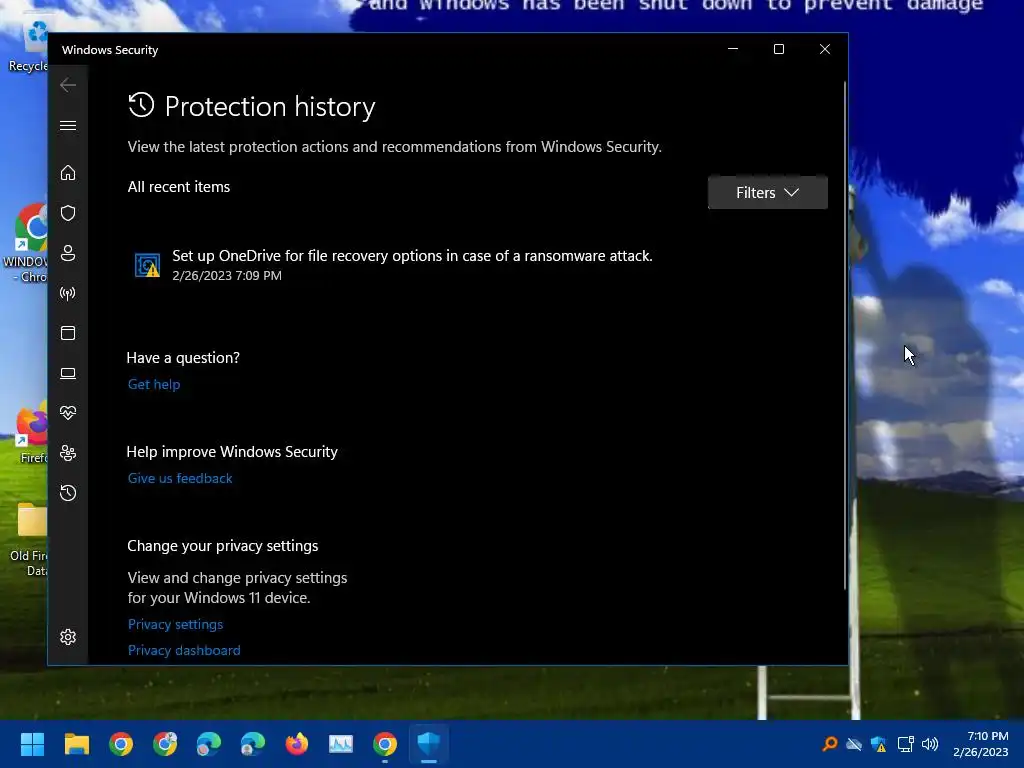This screenshot has height=768, width=1024.
Task: Click the 'All recent items' label
Action: (179, 187)
